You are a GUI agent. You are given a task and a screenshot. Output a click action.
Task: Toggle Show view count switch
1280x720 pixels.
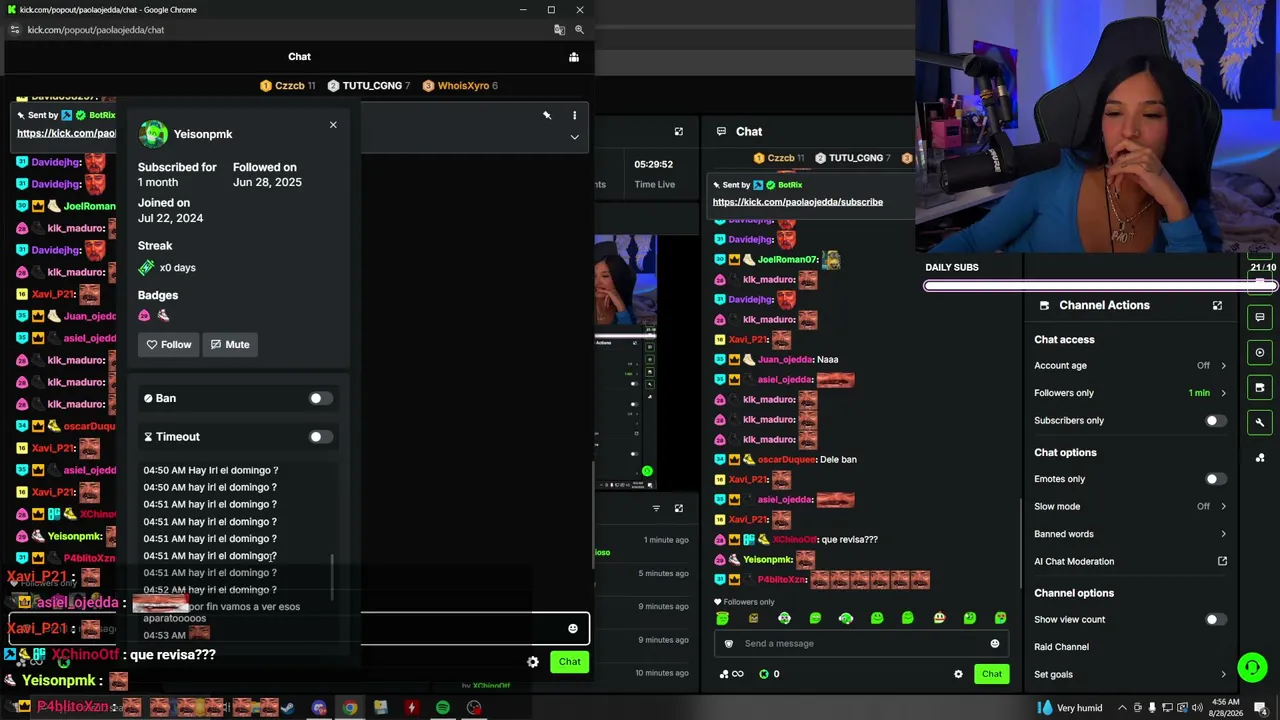(1215, 620)
